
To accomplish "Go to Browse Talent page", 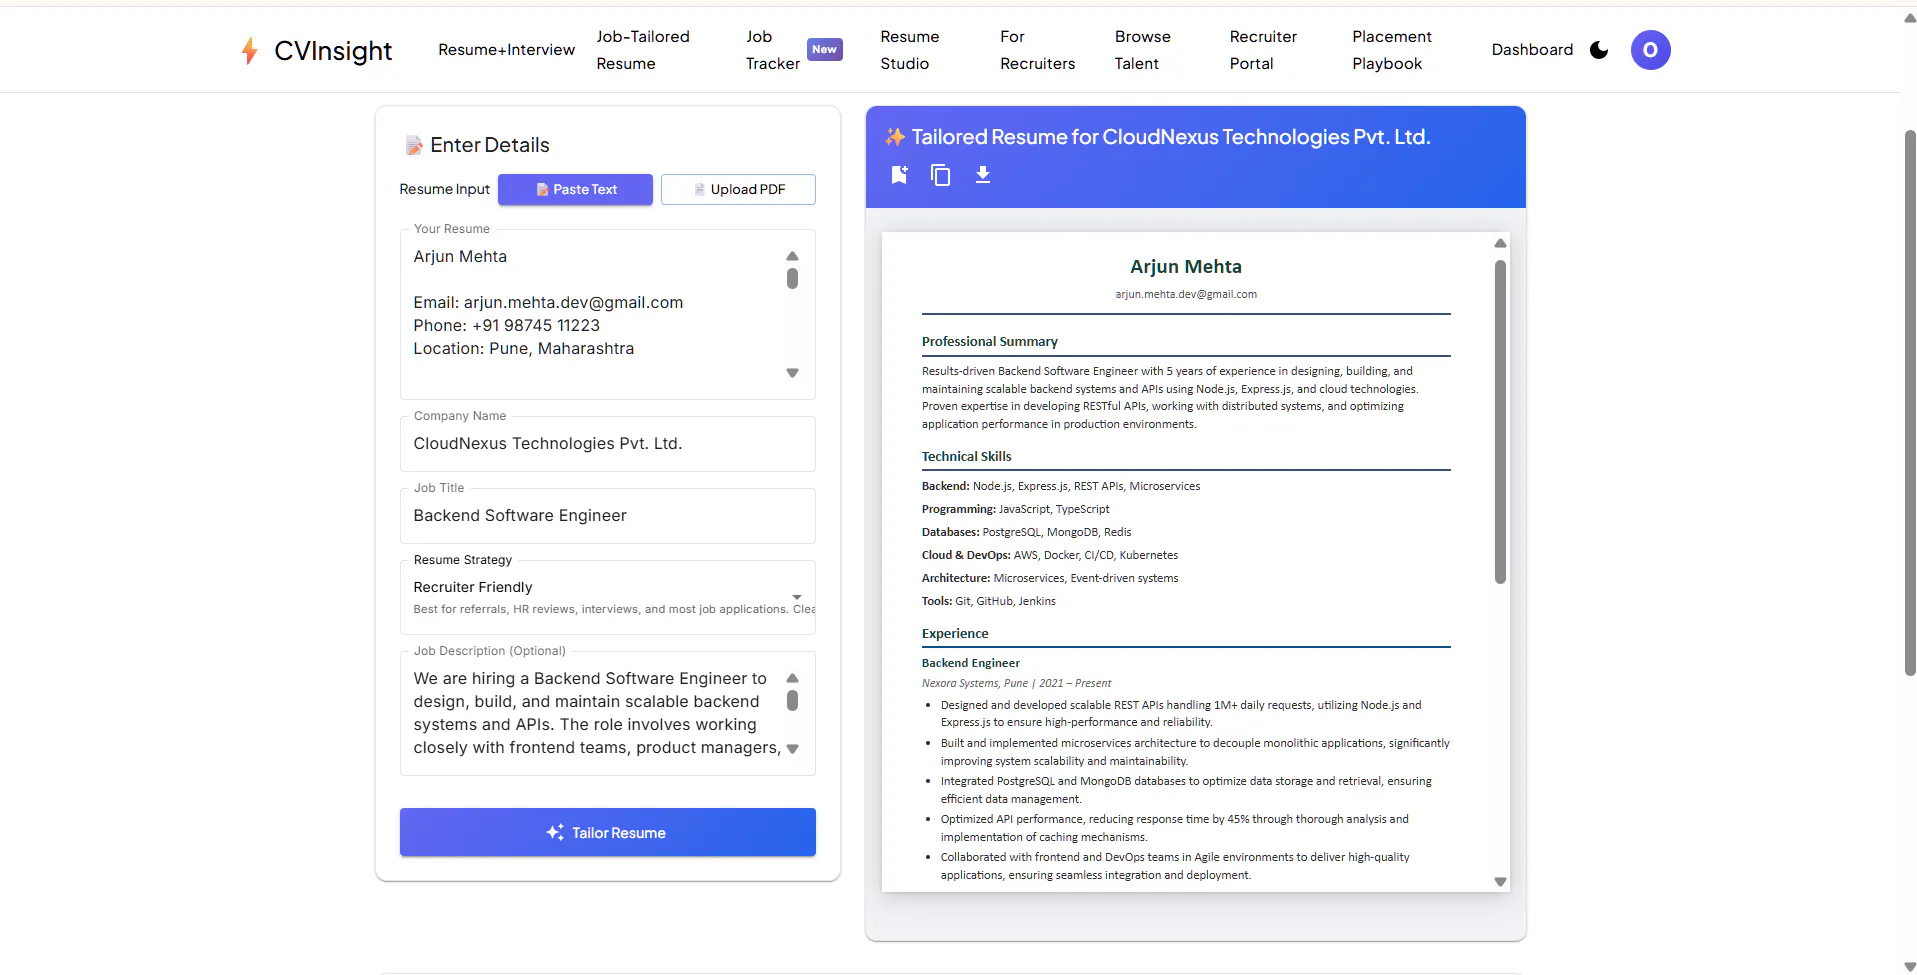I will pyautogui.click(x=1142, y=50).
